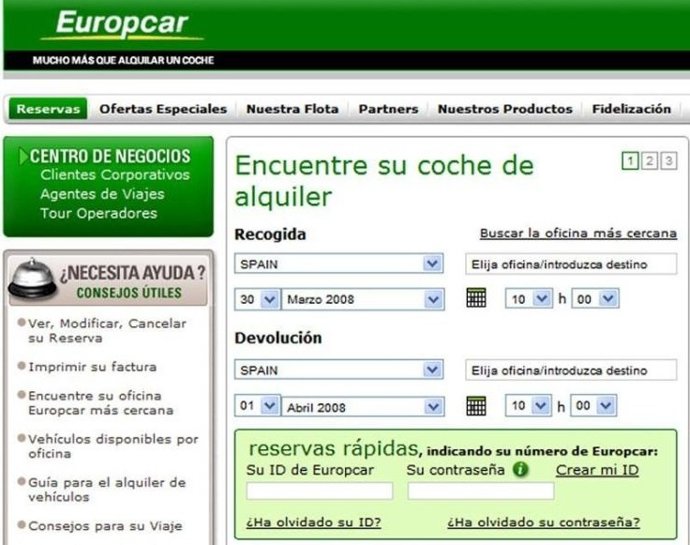This screenshot has height=545, width=690.
Task: Open the return date calendar icon
Action: (476, 406)
